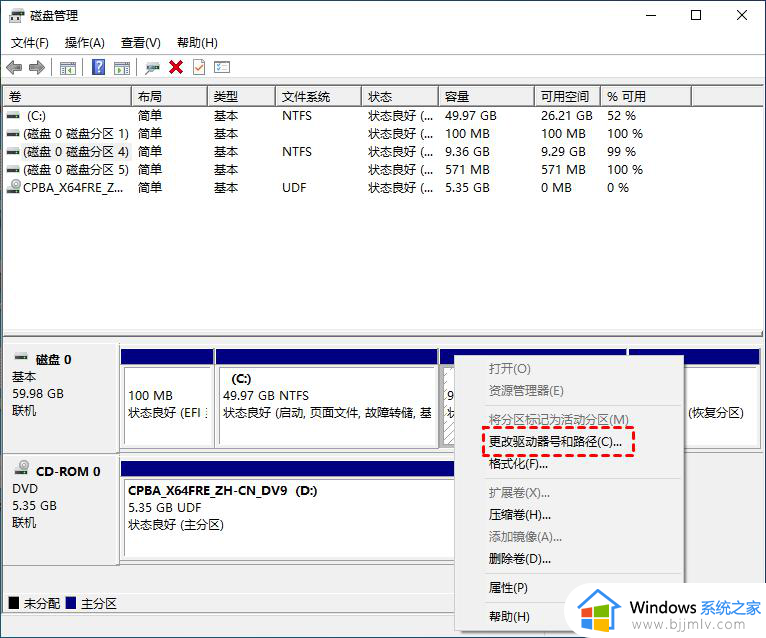Choose 格式化(F)... from context menu

[x=518, y=464]
